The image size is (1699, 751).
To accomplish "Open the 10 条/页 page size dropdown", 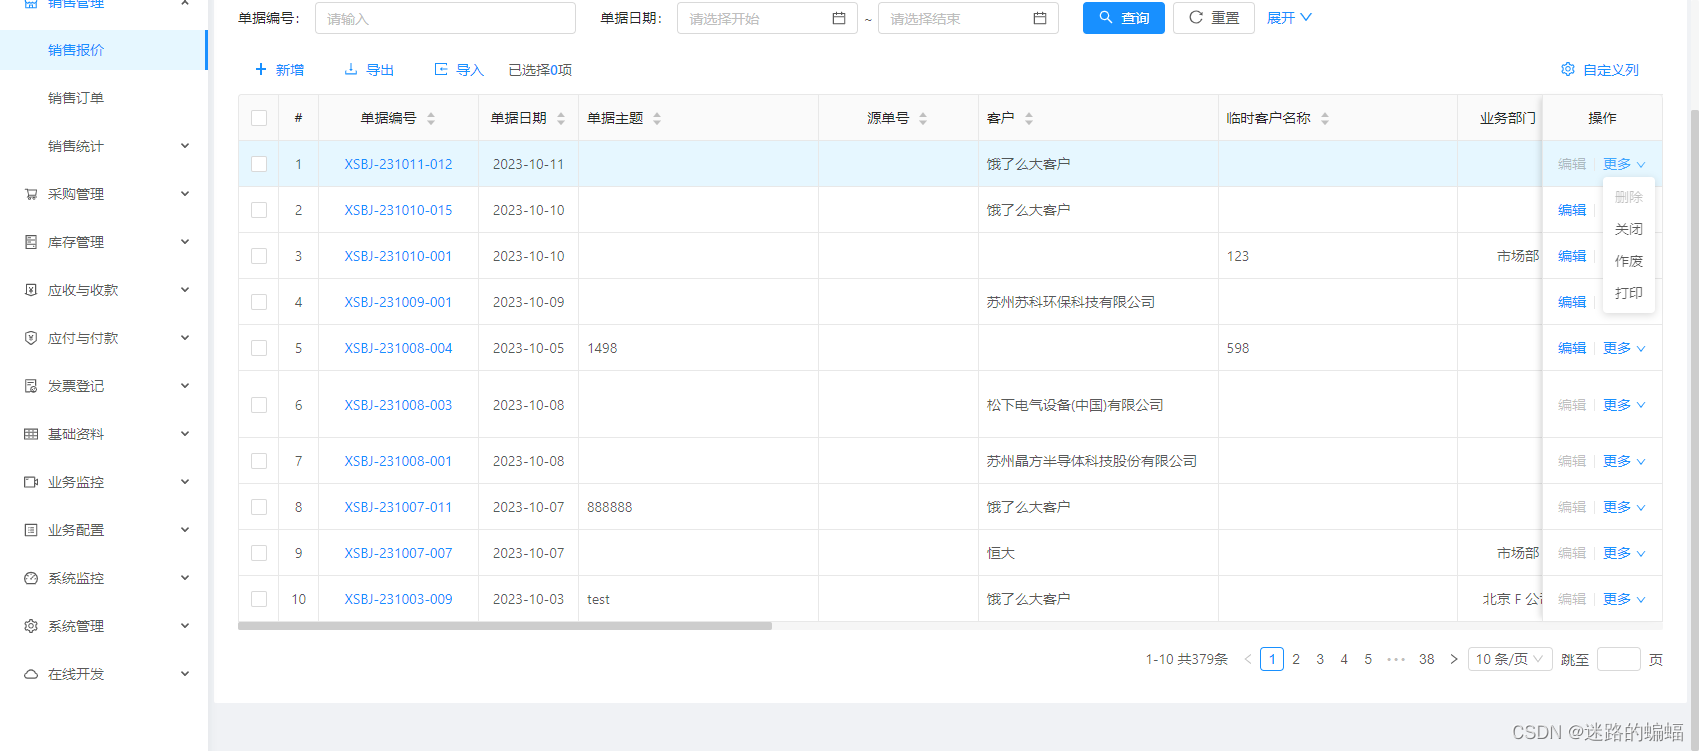I will tap(1510, 659).
